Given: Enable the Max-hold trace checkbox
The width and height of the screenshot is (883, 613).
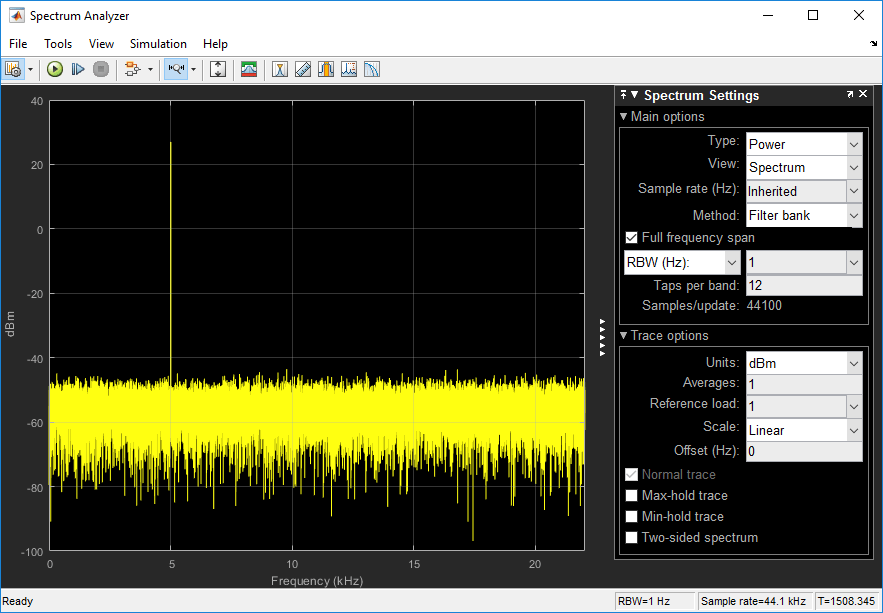Looking at the screenshot, I should click(631, 496).
